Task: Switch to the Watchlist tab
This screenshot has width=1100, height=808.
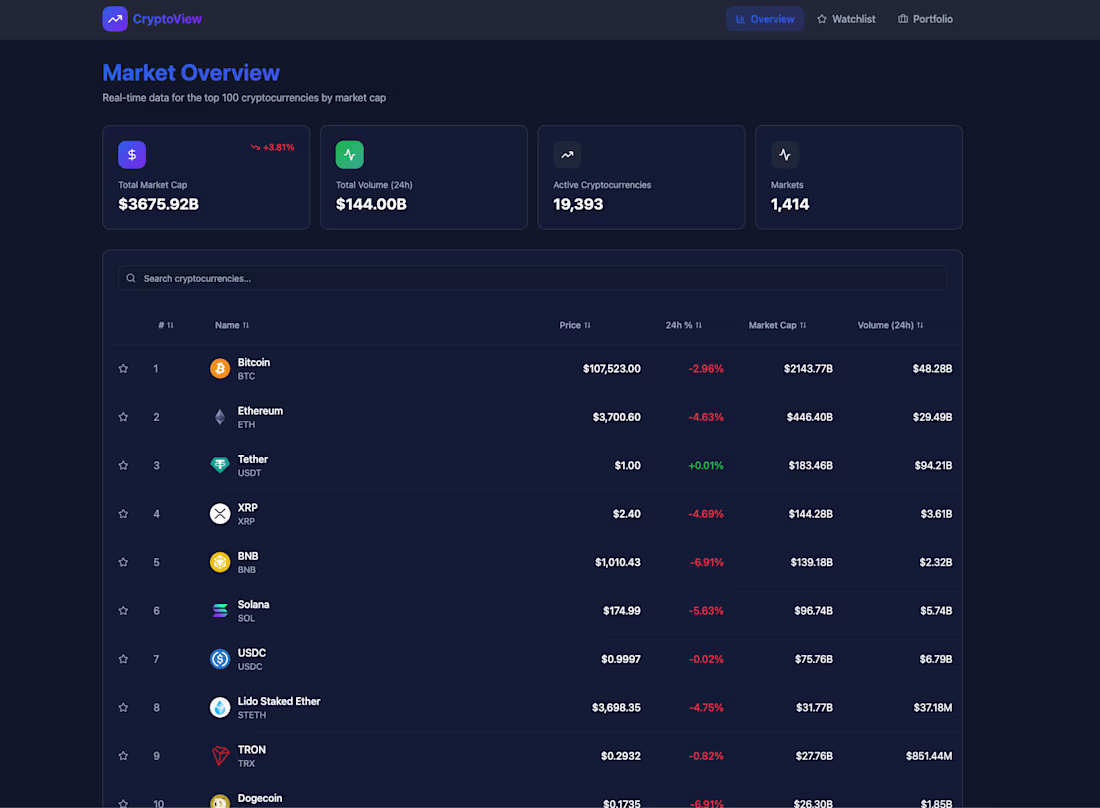Action: pos(846,19)
